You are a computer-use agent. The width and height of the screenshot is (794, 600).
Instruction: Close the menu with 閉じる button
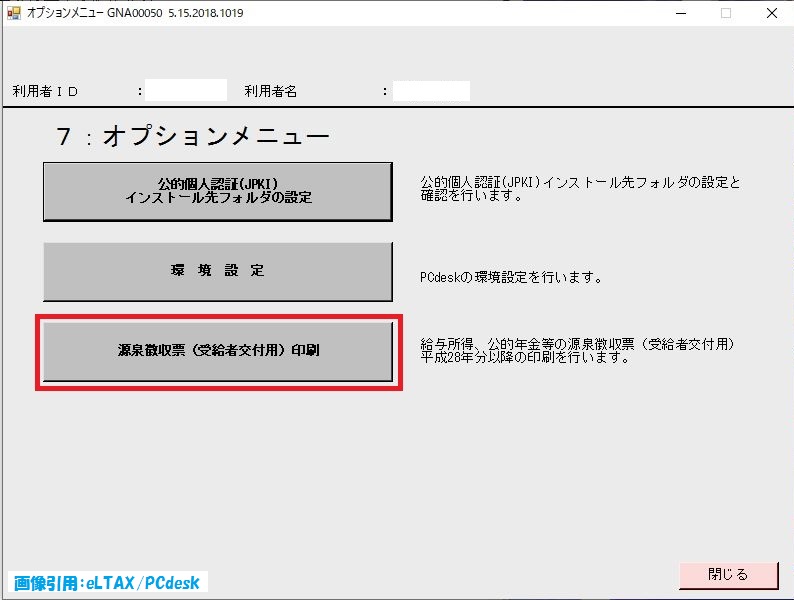(x=728, y=575)
